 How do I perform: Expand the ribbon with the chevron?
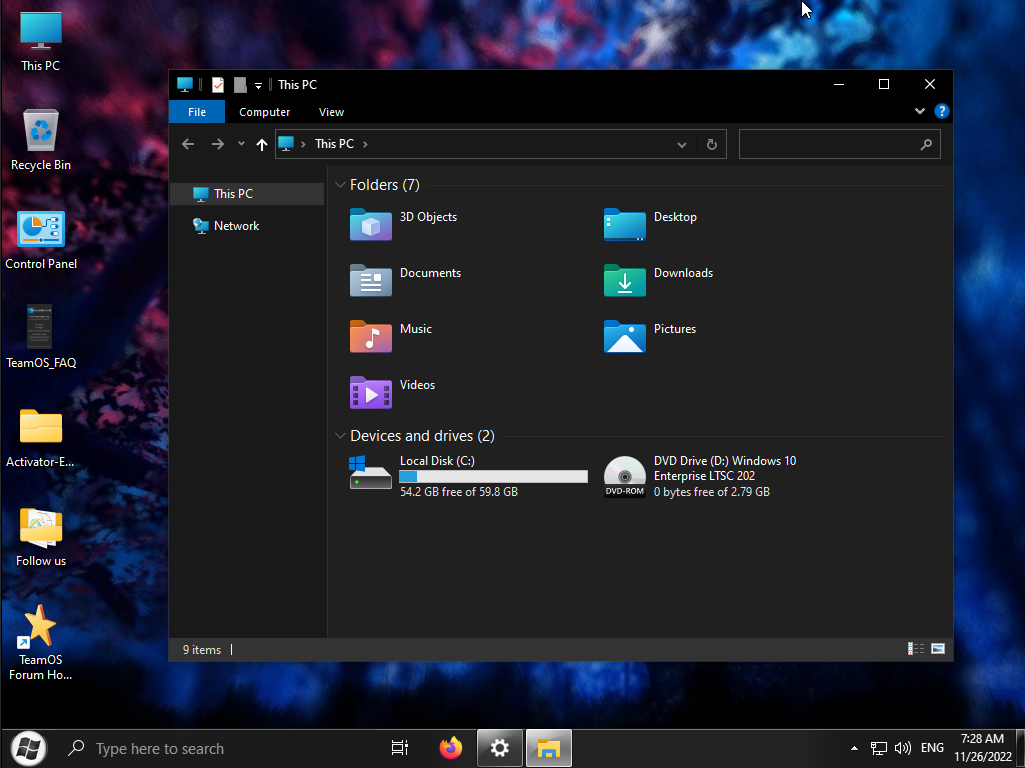[x=920, y=112]
